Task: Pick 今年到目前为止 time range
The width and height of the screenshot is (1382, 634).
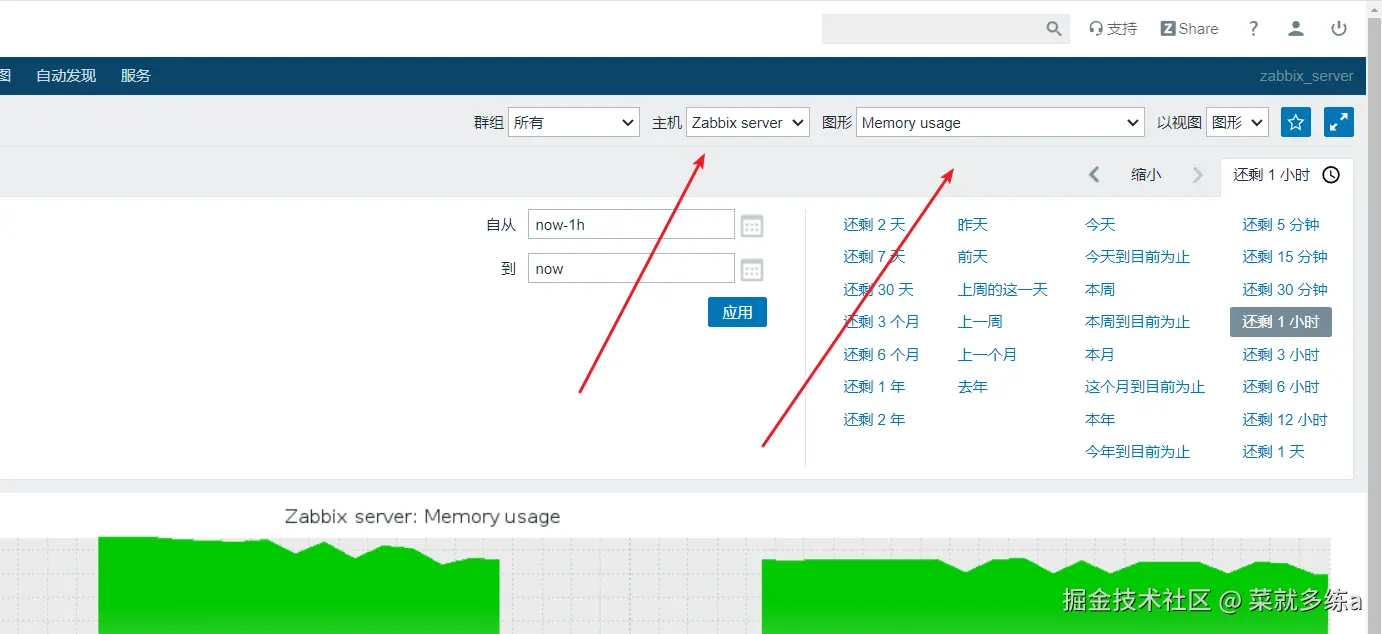Action: [x=1138, y=452]
